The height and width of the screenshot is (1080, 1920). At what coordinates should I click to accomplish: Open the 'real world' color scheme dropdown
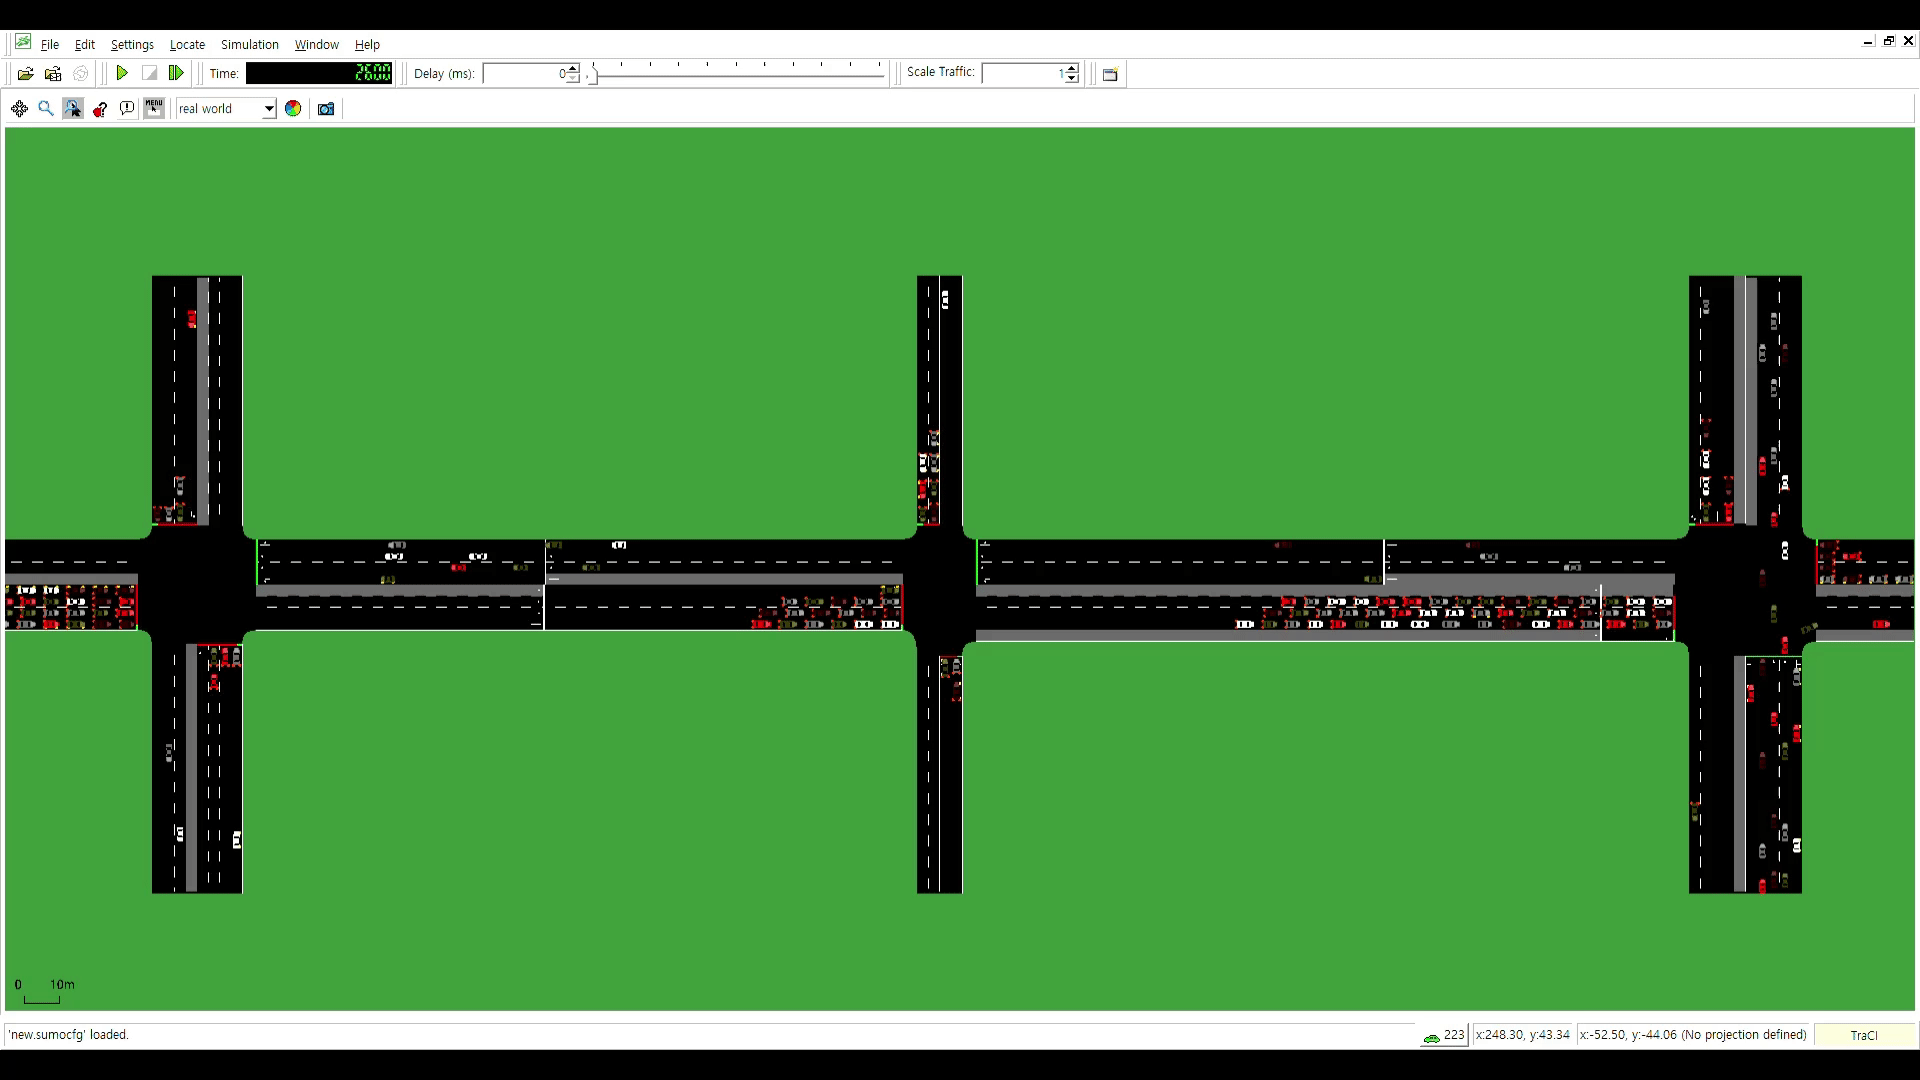(x=269, y=109)
